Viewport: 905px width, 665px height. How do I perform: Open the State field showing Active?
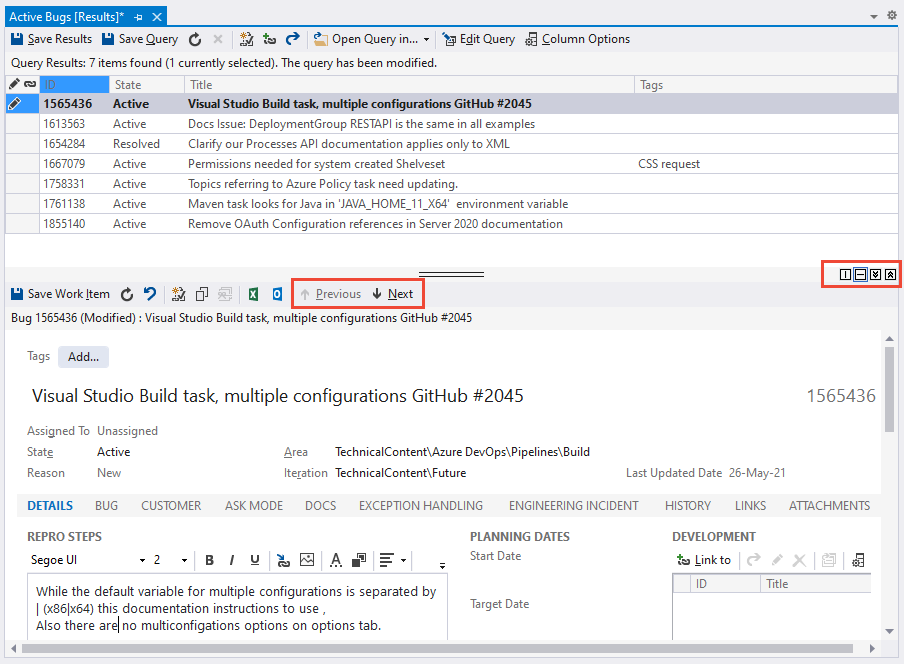pyautogui.click(x=114, y=452)
